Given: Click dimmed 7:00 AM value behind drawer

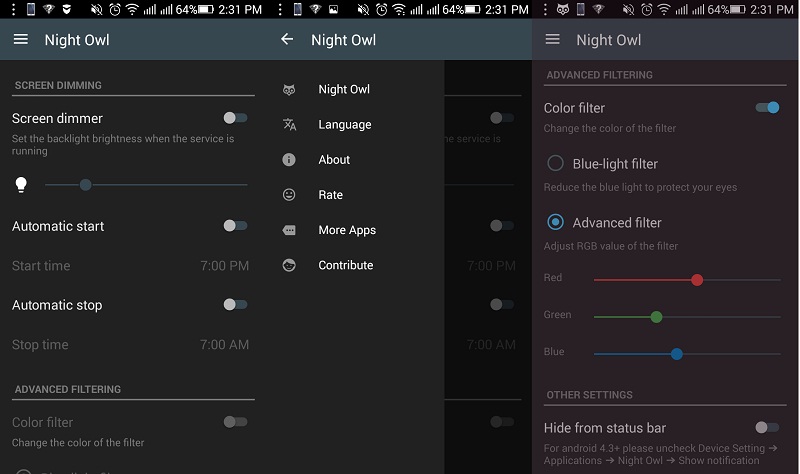Looking at the screenshot, I should (x=491, y=345).
